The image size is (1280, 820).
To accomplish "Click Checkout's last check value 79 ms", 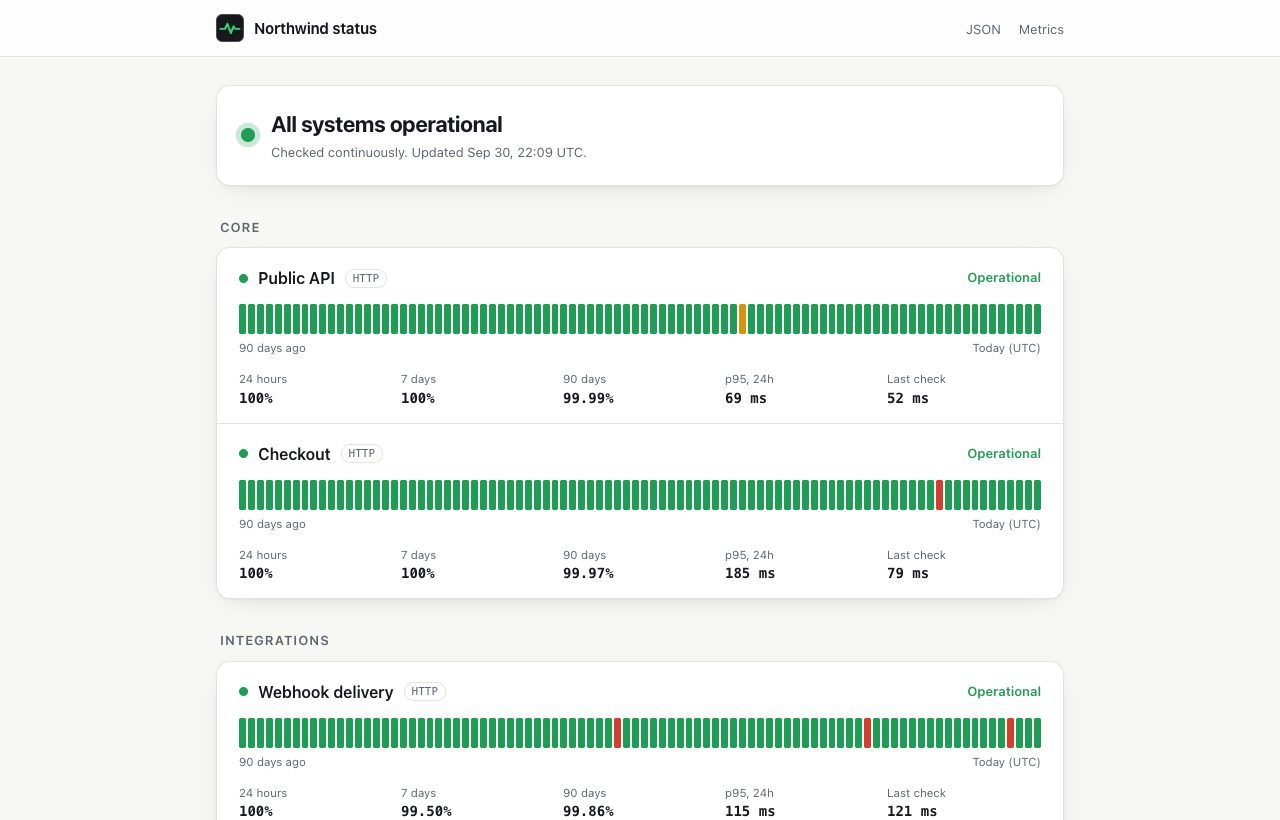I will tap(908, 573).
